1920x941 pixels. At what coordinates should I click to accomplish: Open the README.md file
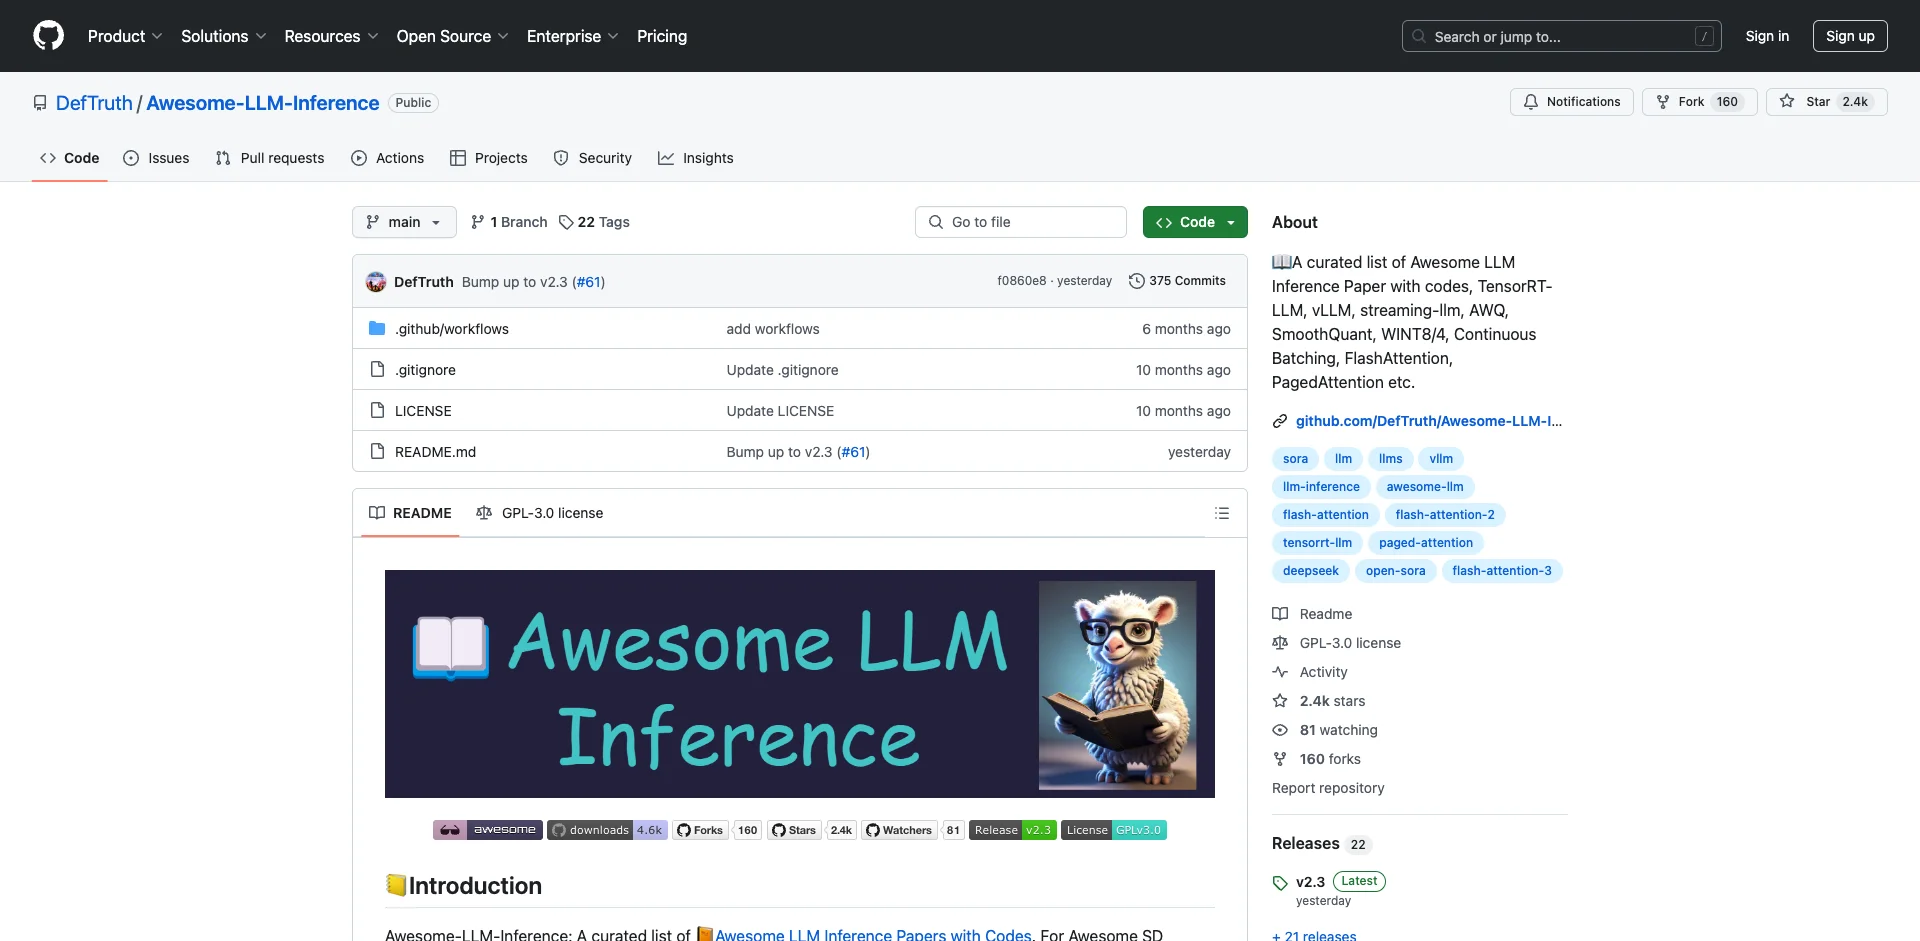click(435, 452)
